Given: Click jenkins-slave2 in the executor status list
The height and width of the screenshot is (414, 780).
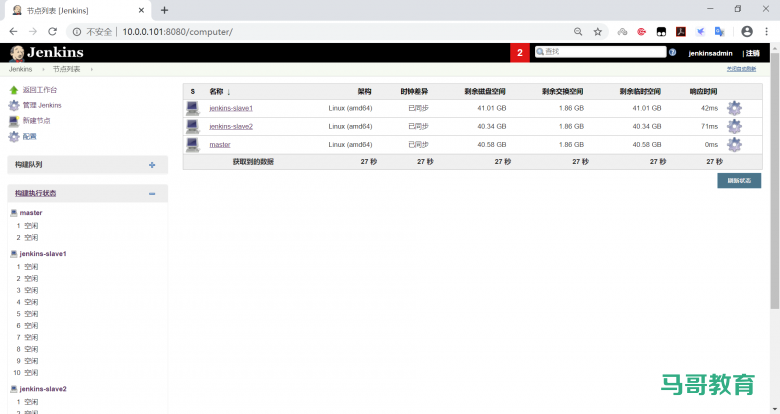Looking at the screenshot, I should tap(43, 389).
